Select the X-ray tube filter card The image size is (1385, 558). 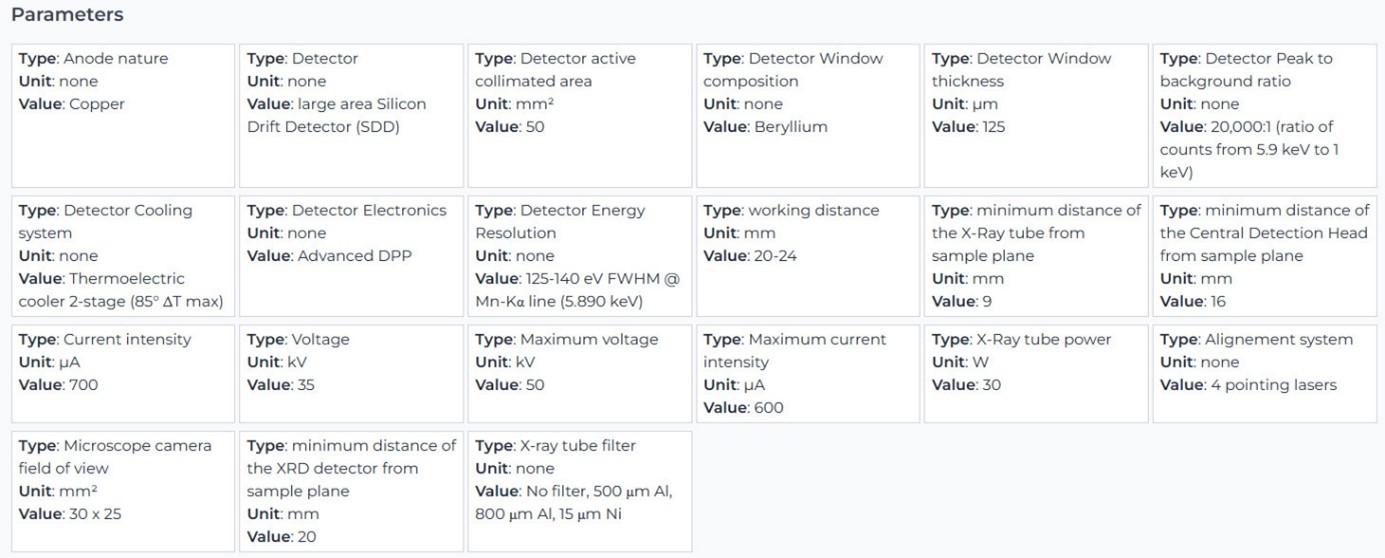coord(579,491)
